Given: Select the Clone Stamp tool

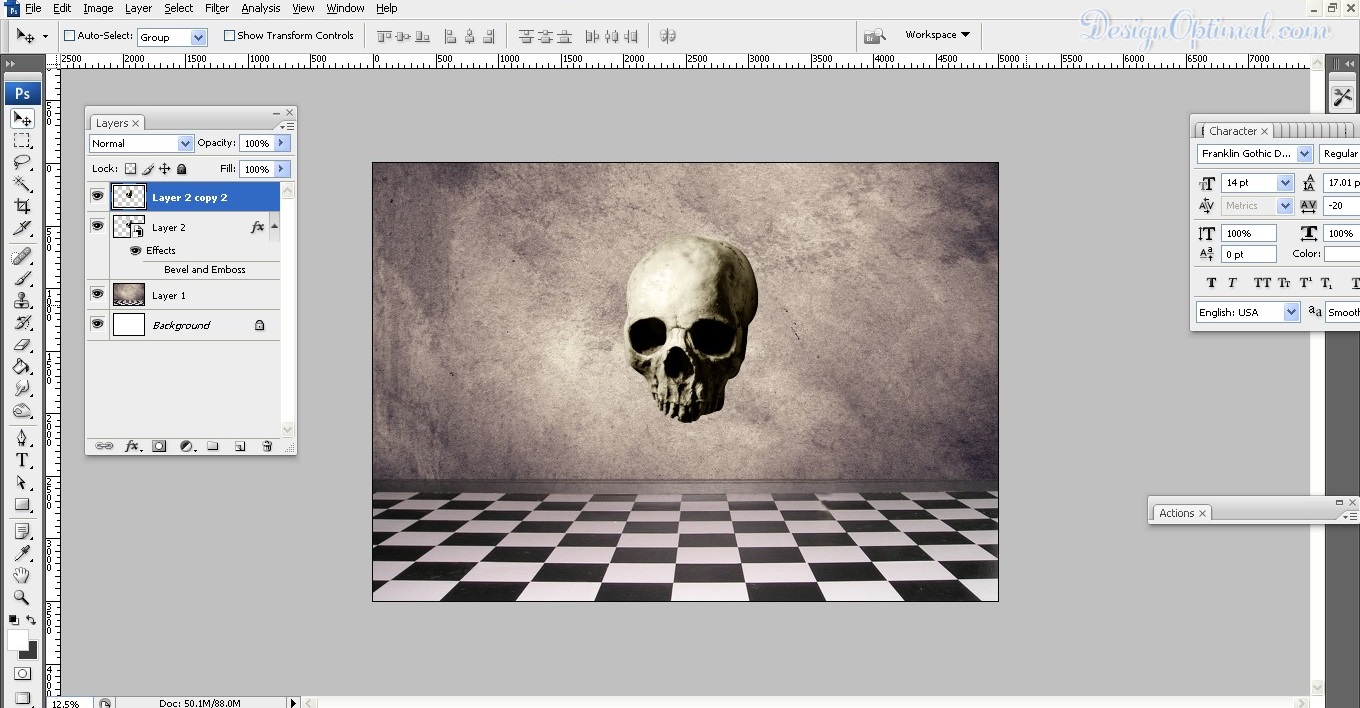Looking at the screenshot, I should (x=22, y=301).
